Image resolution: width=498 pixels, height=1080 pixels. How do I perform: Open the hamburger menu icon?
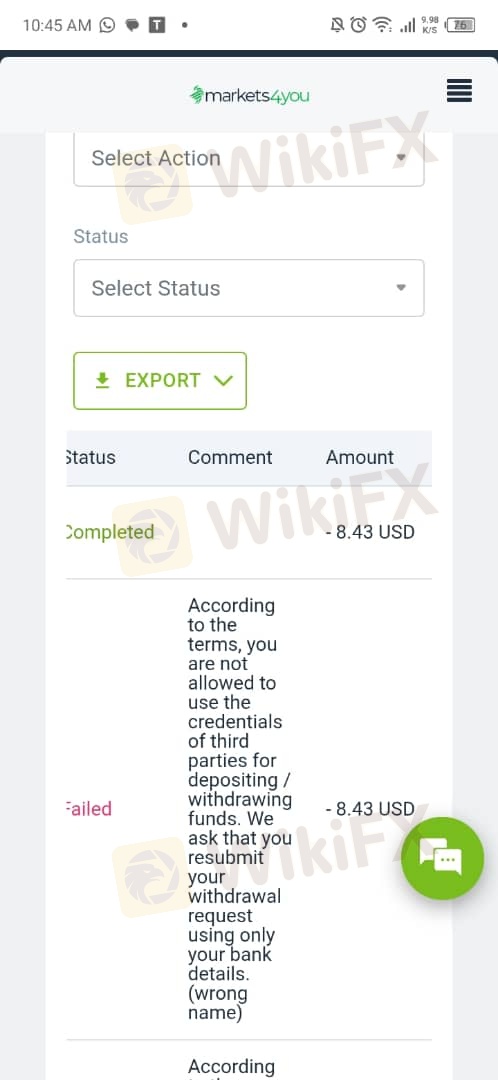point(459,91)
